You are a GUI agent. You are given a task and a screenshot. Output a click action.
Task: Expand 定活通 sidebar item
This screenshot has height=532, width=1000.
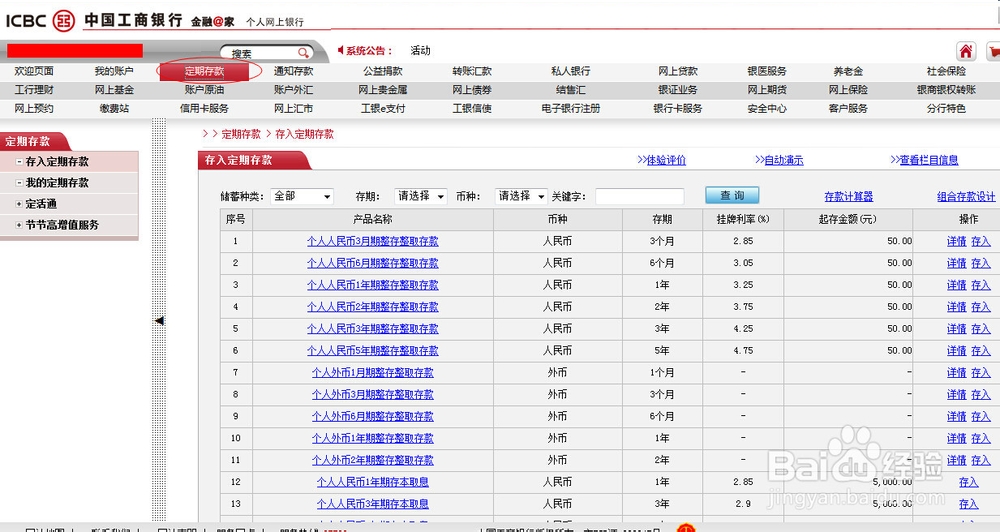pyautogui.click(x=19, y=204)
